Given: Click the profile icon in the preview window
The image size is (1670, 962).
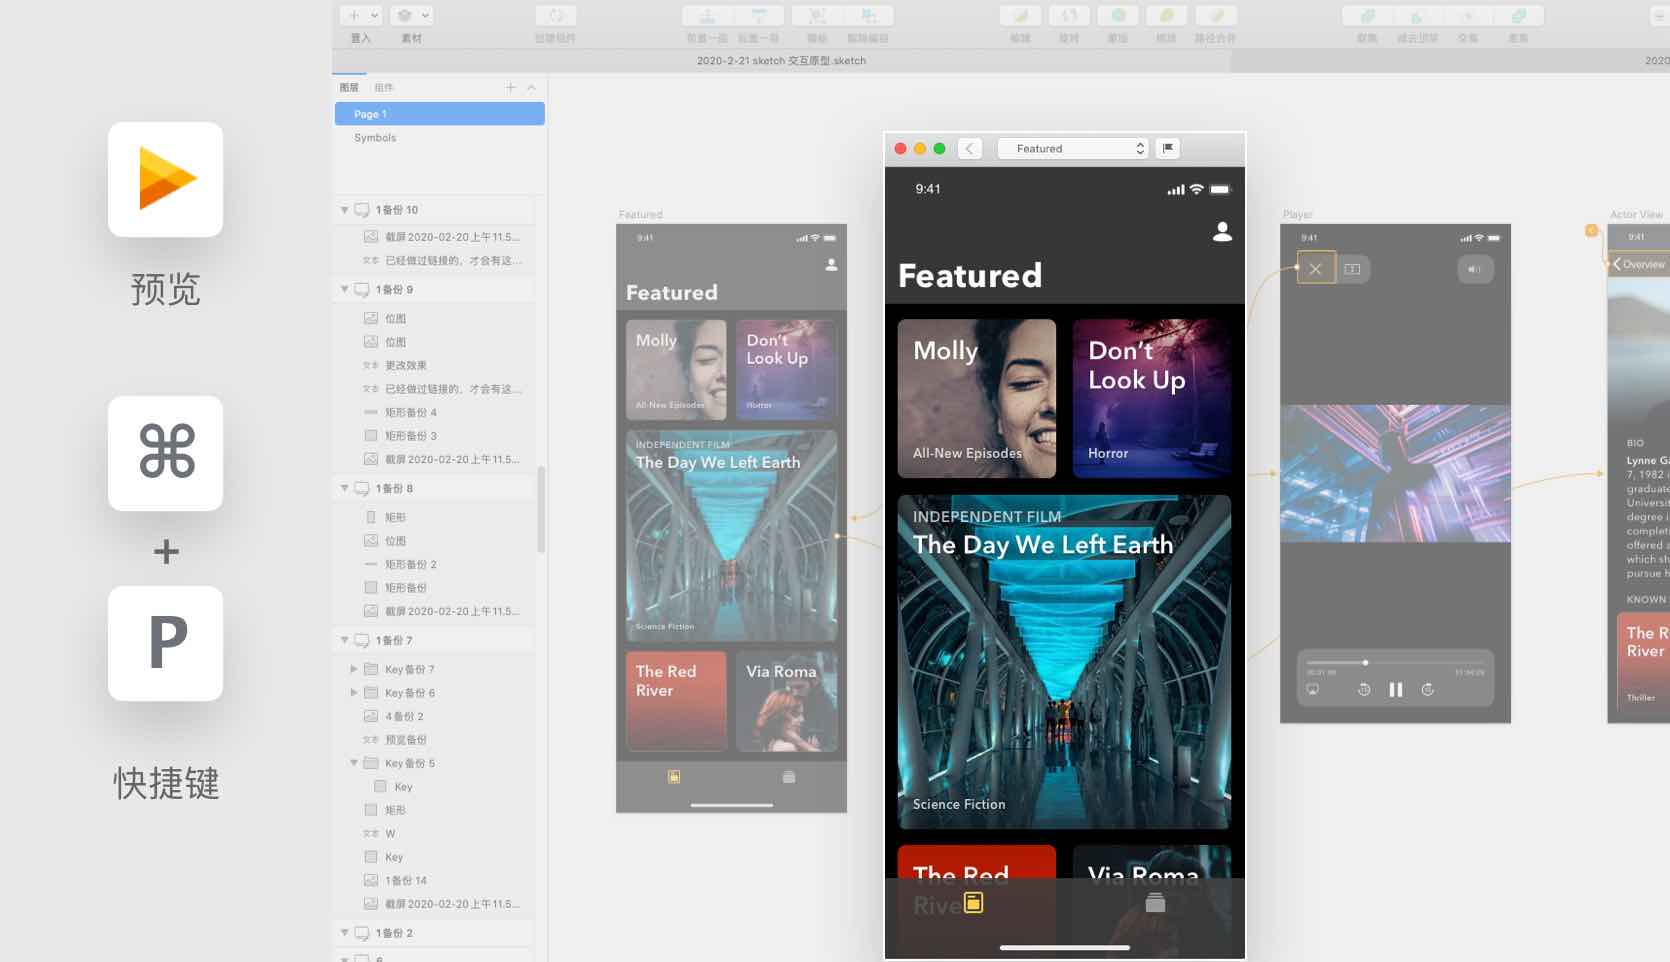Looking at the screenshot, I should point(1222,231).
